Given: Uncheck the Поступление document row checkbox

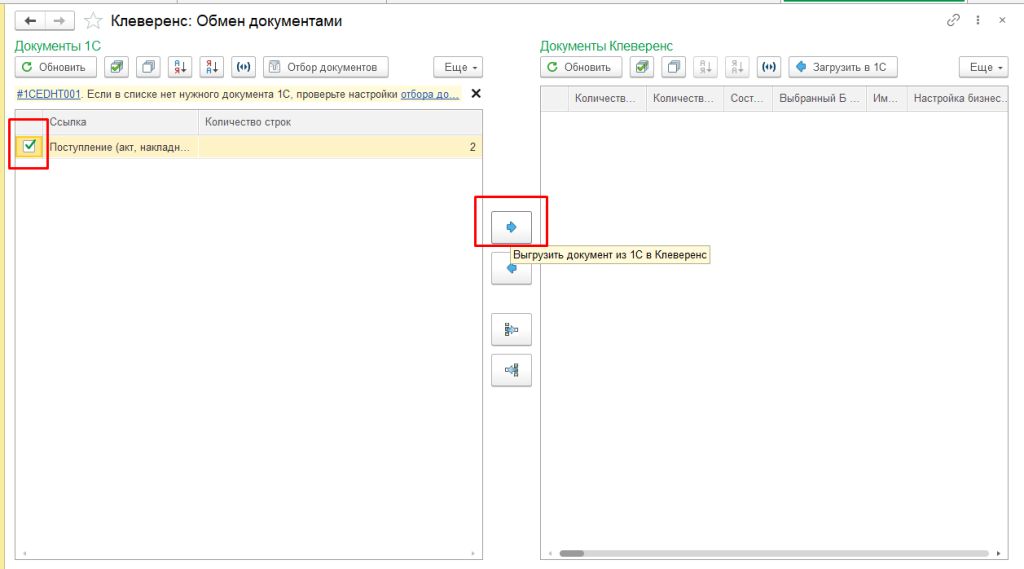Looking at the screenshot, I should [30, 147].
